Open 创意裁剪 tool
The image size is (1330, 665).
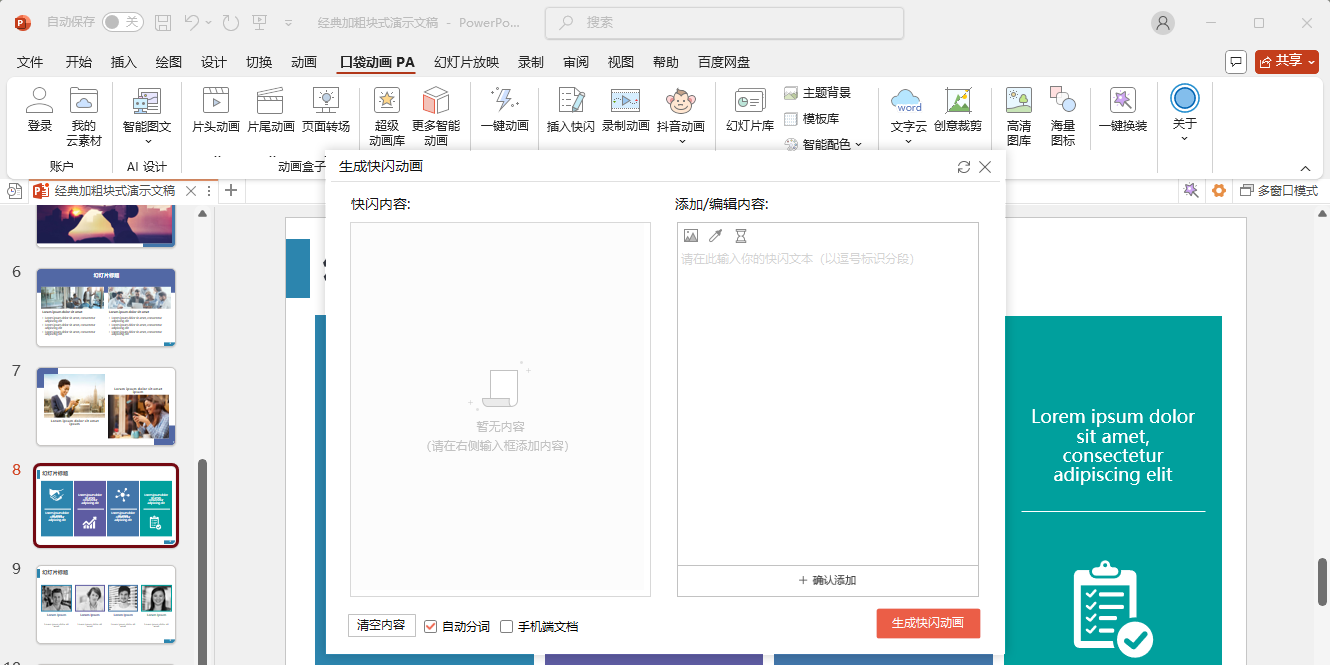(958, 101)
